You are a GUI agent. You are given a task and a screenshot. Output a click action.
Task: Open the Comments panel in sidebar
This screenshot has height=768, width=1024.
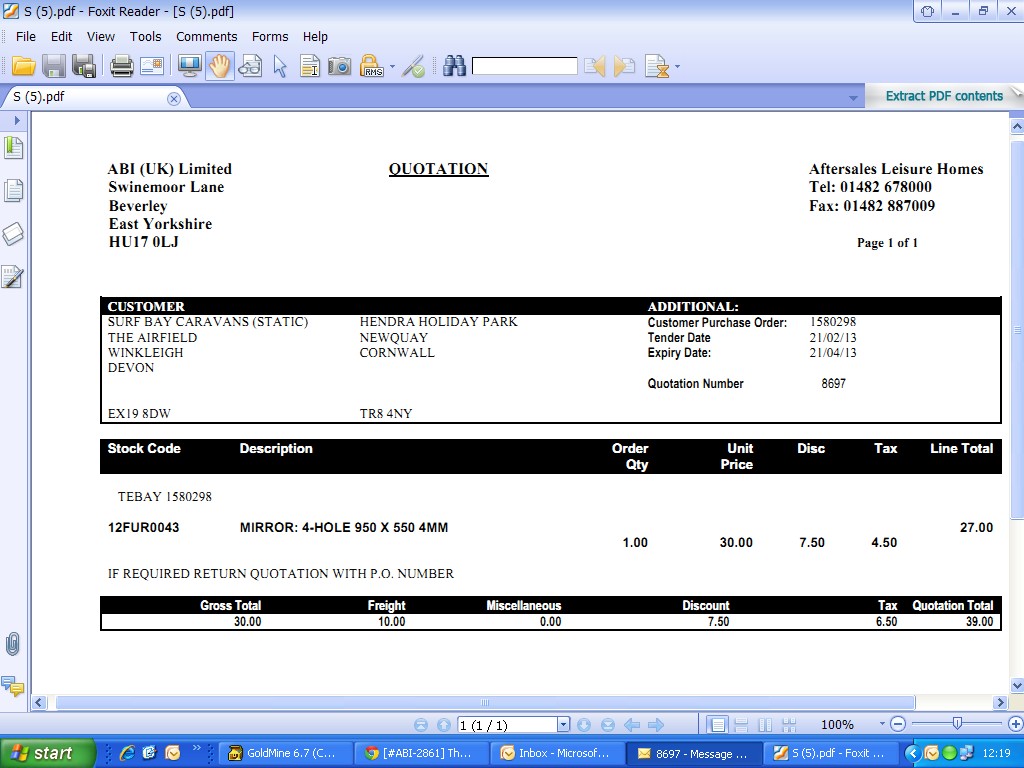coord(13,686)
